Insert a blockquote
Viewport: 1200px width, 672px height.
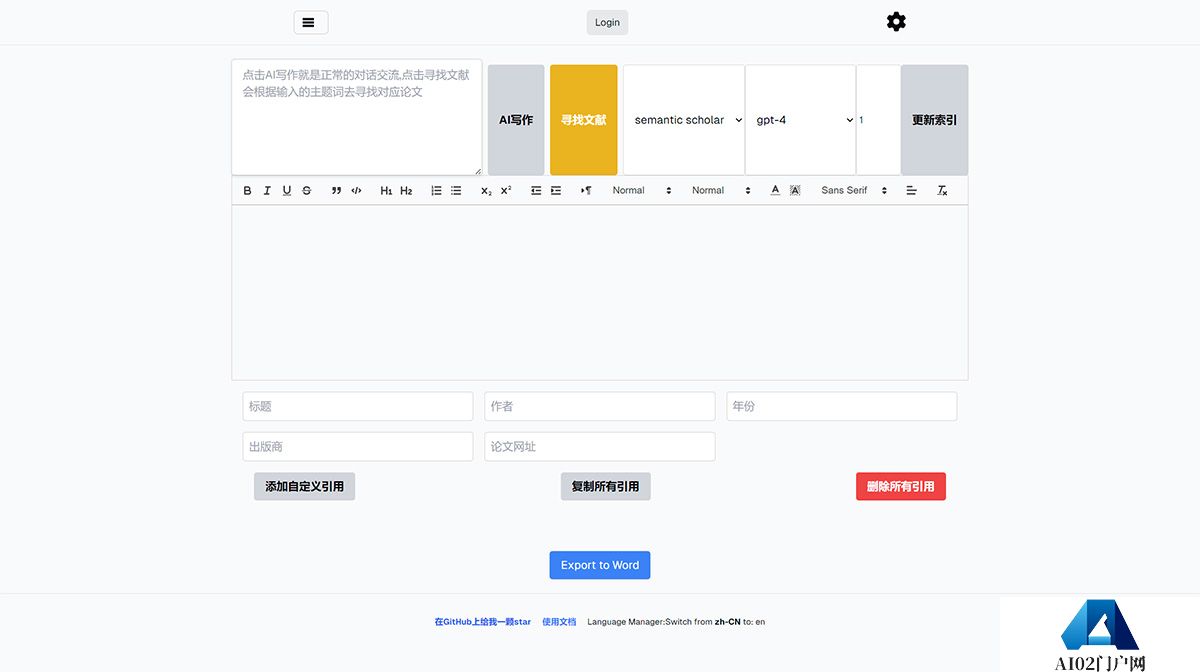[x=336, y=190]
